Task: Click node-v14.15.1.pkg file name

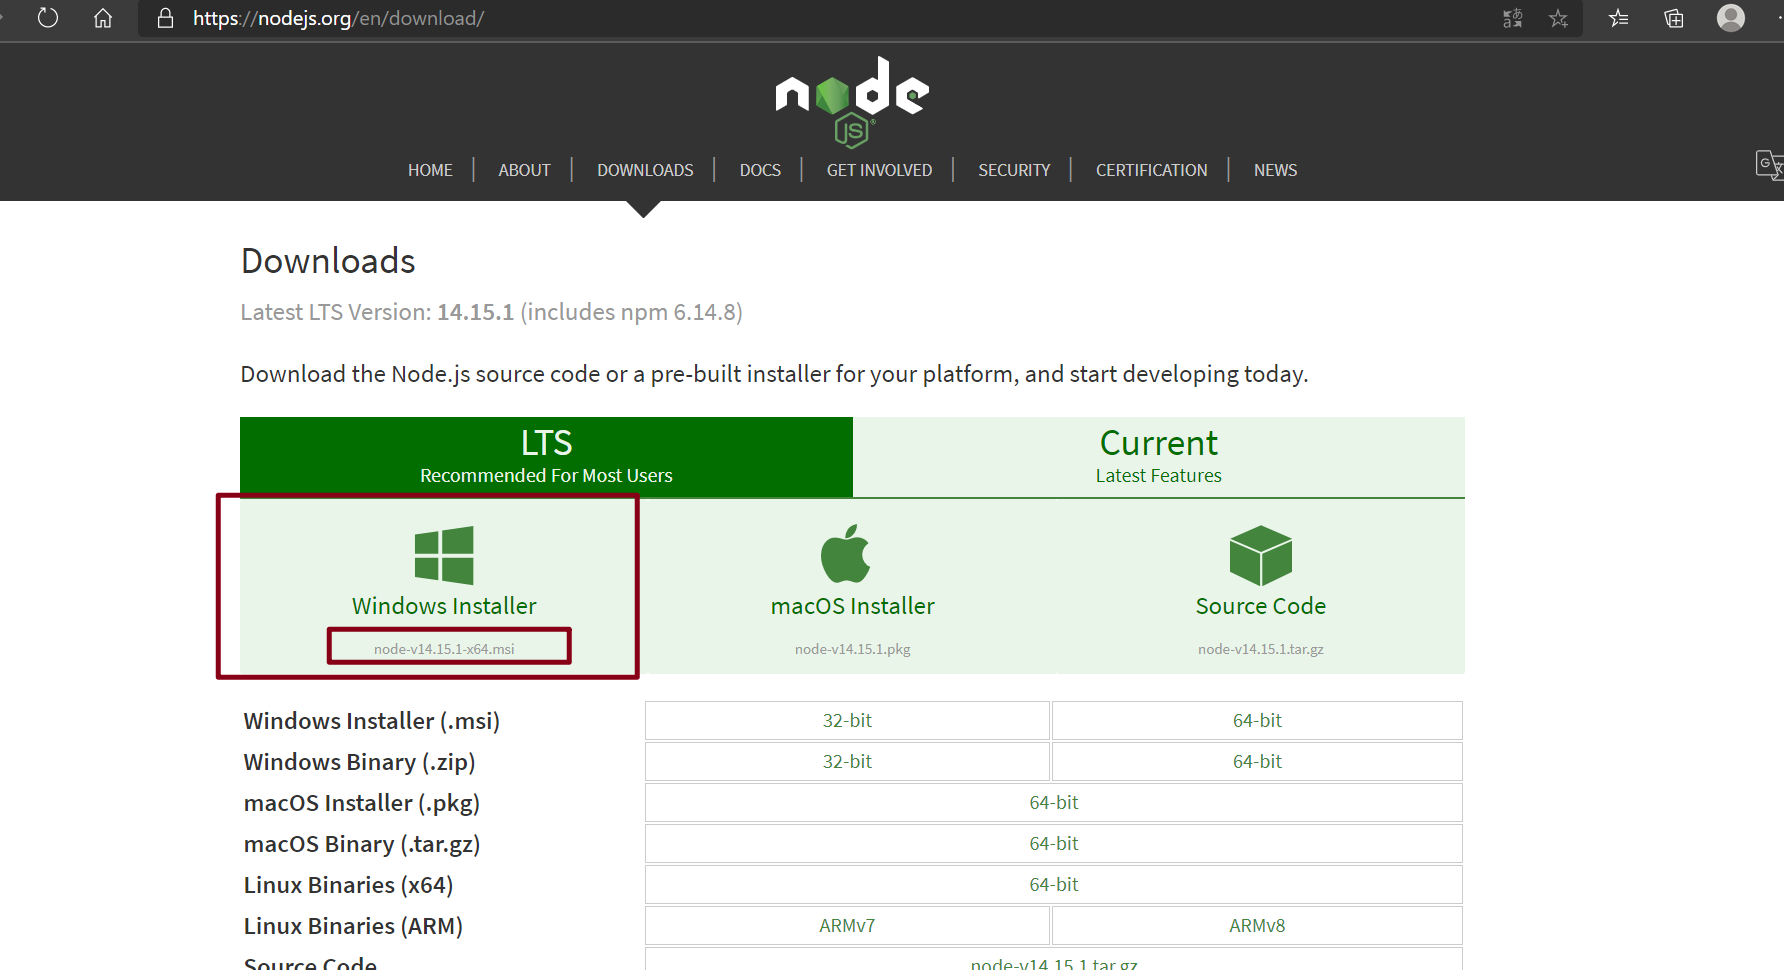Action: coord(853,649)
